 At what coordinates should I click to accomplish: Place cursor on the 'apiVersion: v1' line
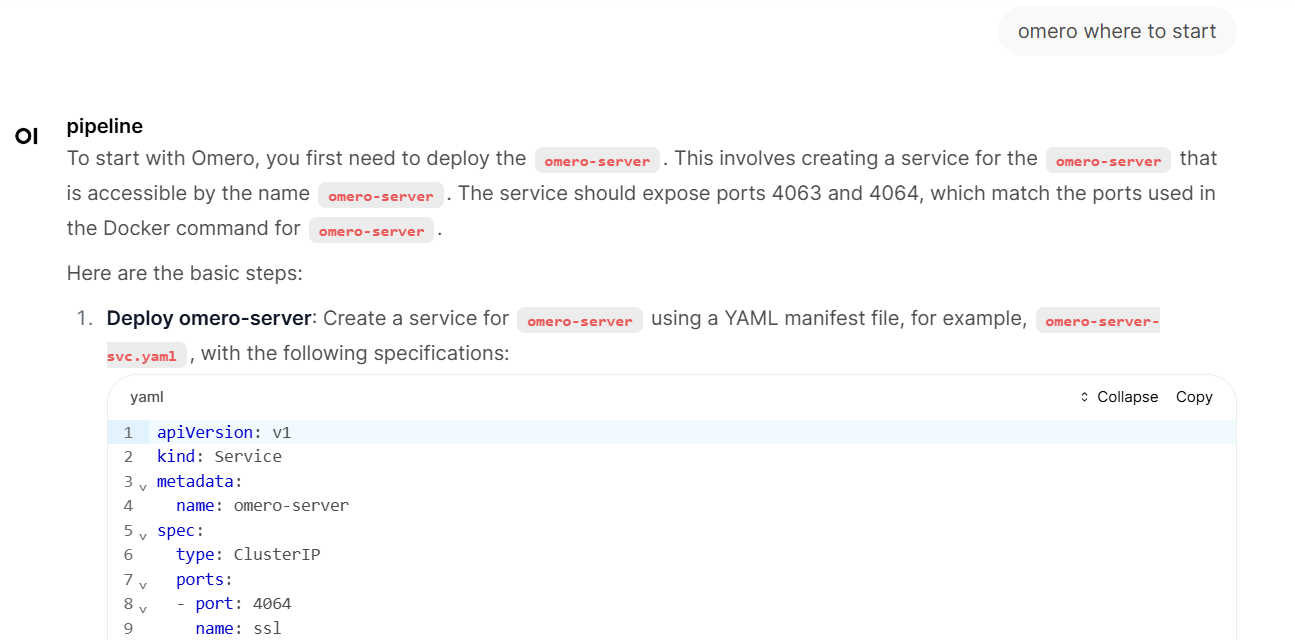(223, 432)
